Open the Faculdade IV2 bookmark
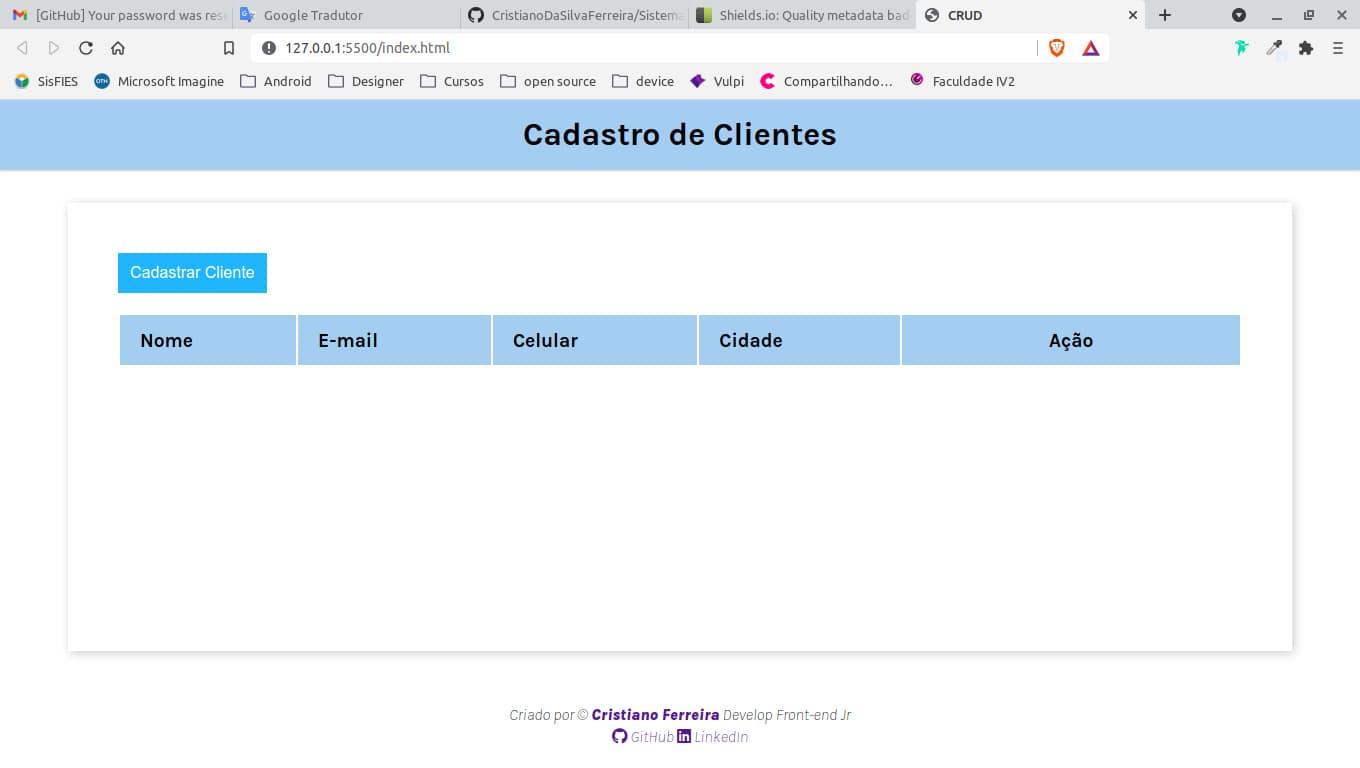The width and height of the screenshot is (1360, 768). 962,81
